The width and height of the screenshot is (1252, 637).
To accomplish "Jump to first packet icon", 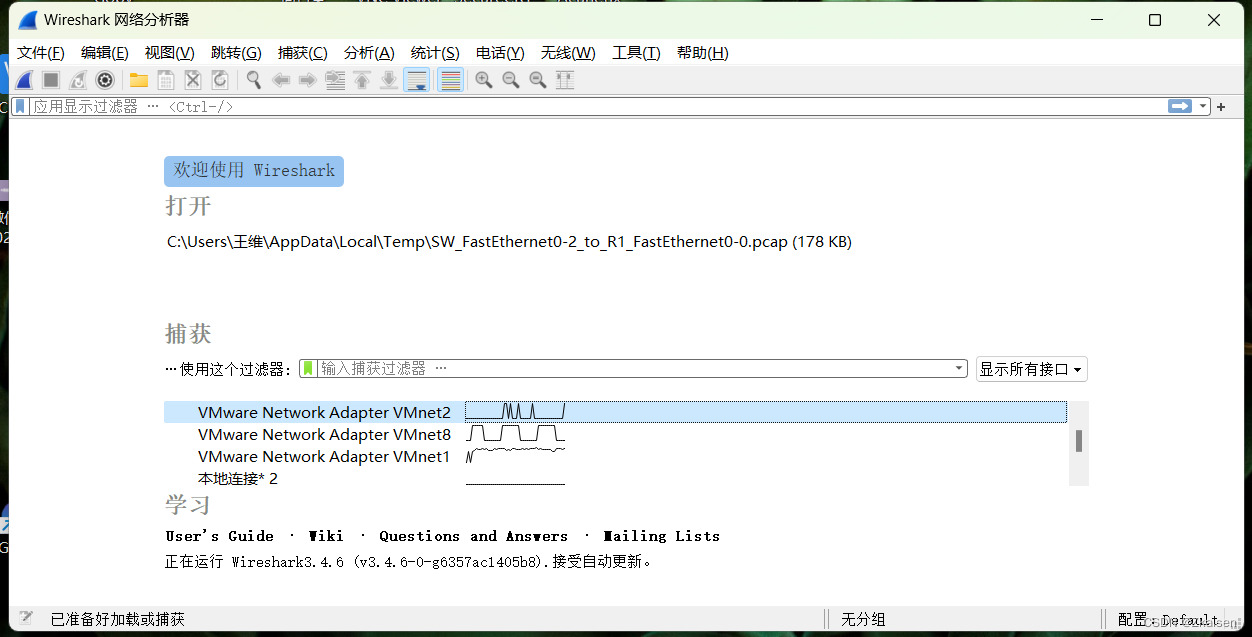I will click(362, 80).
